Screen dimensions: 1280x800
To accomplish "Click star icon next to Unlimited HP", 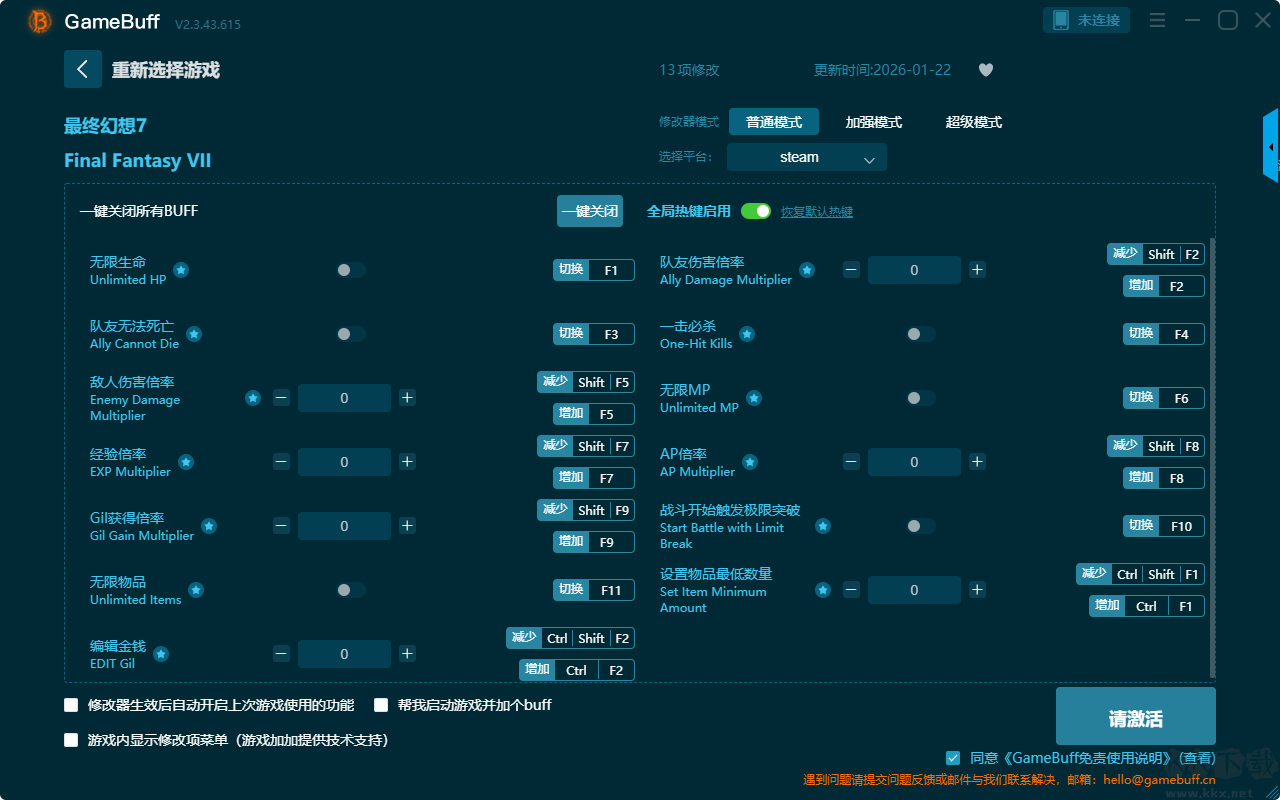I will point(181,270).
